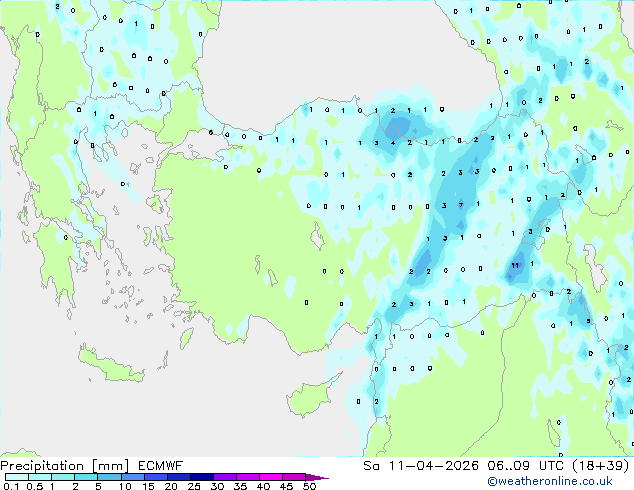Click the 'ECMWF' model label
Screen dimensions: 634x490
coord(161,466)
